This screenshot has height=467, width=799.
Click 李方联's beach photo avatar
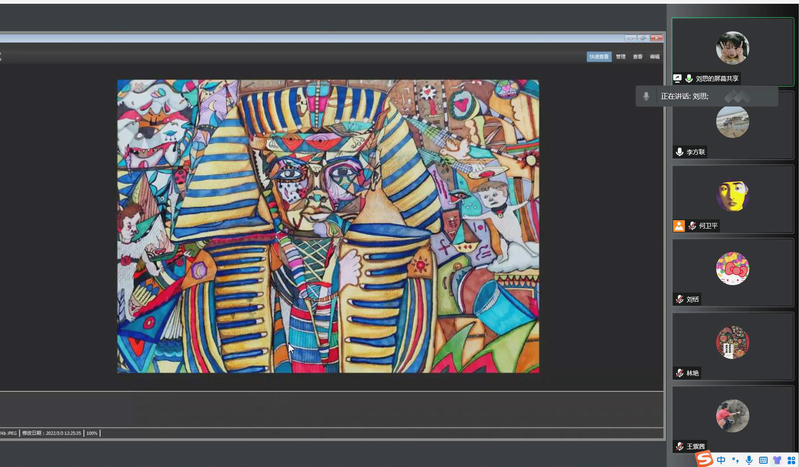click(x=732, y=121)
